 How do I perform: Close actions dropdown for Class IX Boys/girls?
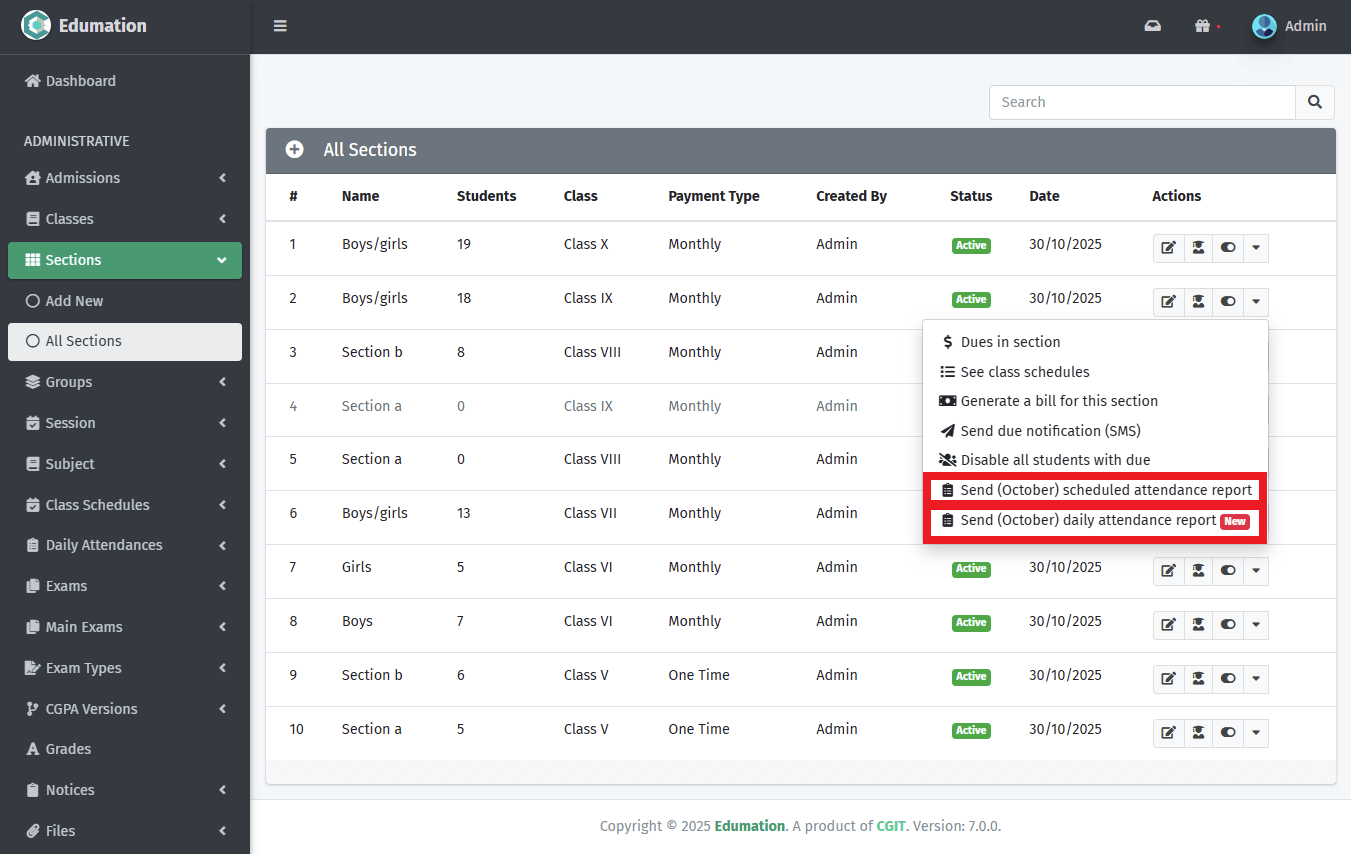click(1256, 302)
